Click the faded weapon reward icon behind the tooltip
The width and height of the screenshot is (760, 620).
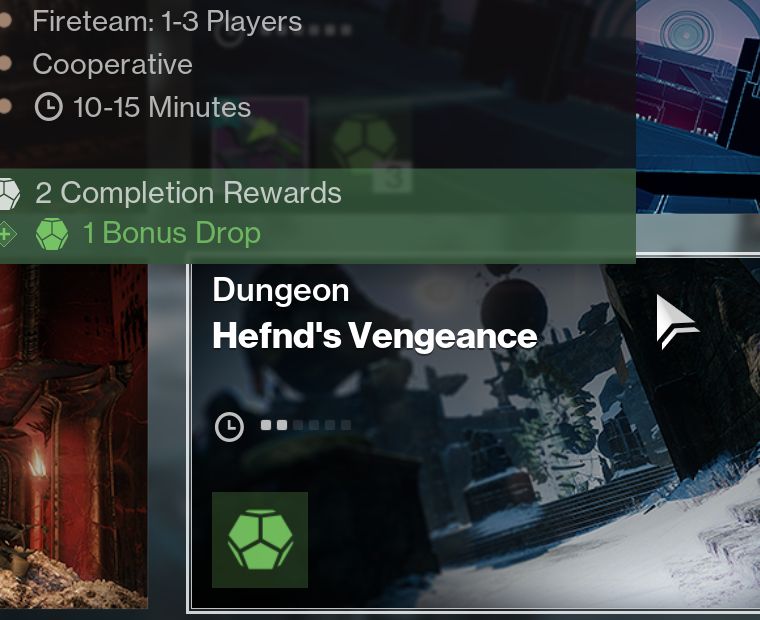pyautogui.click(x=261, y=133)
